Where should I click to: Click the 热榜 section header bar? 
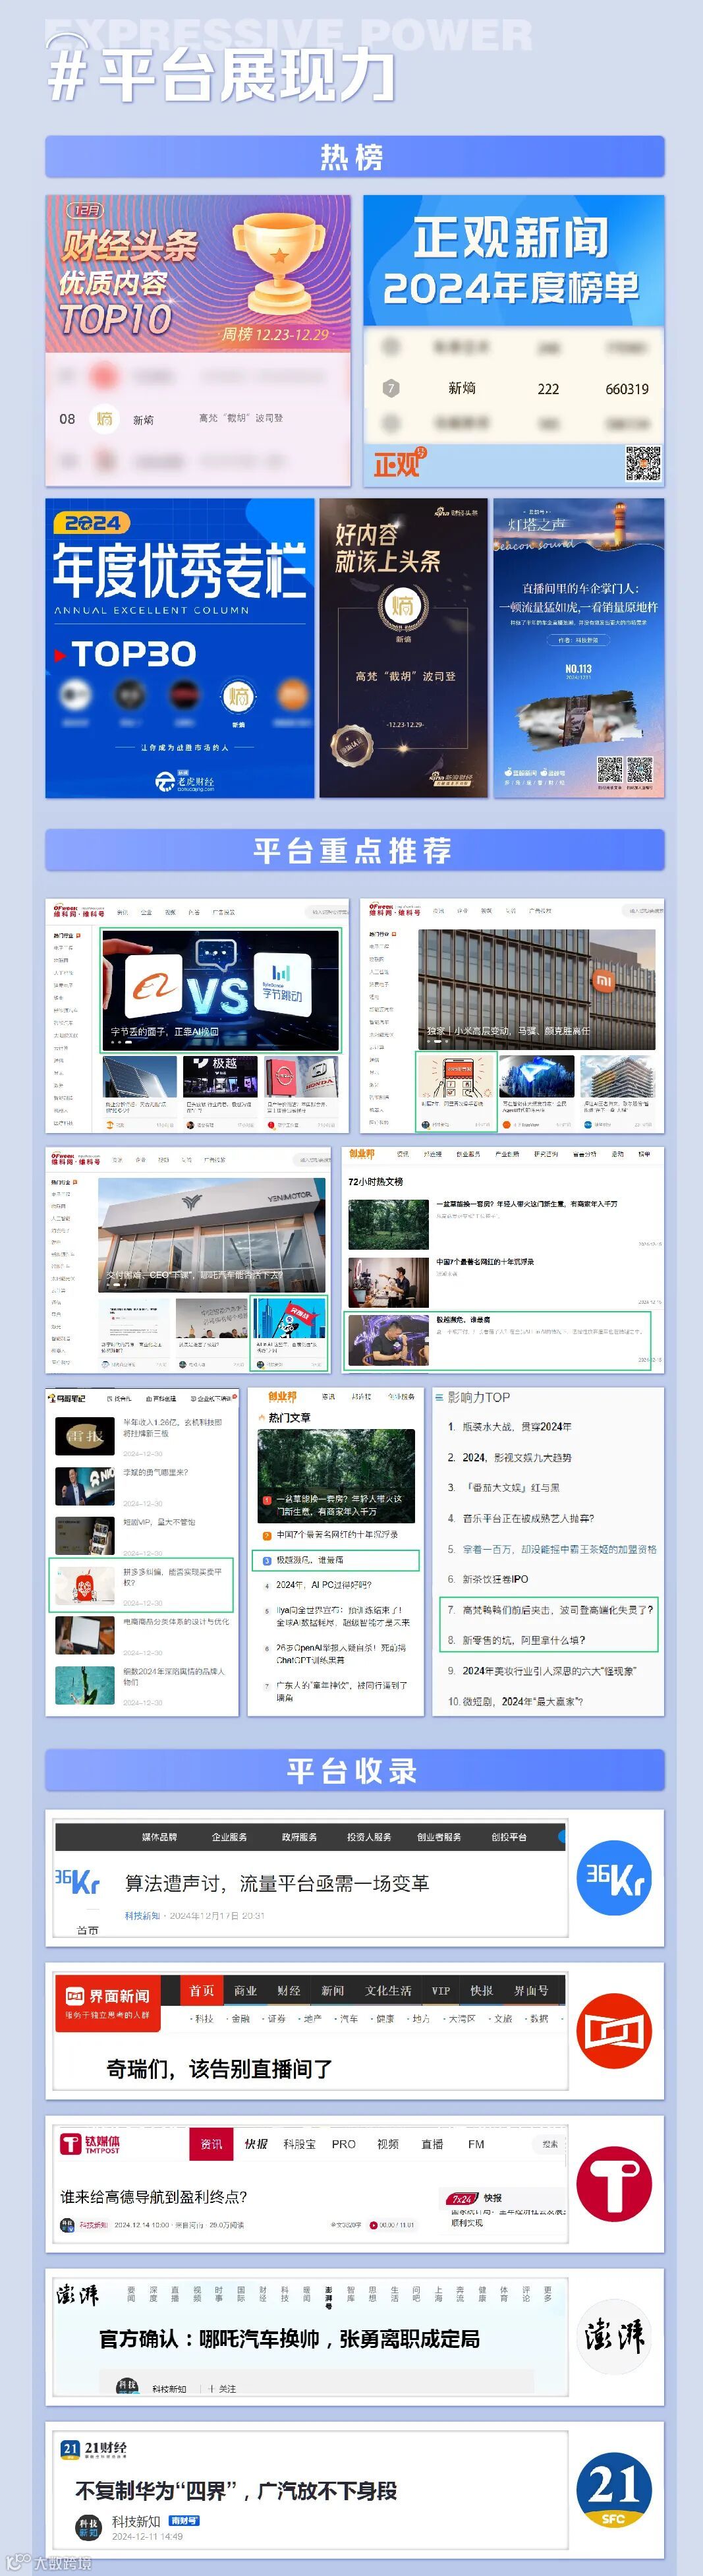click(x=354, y=157)
